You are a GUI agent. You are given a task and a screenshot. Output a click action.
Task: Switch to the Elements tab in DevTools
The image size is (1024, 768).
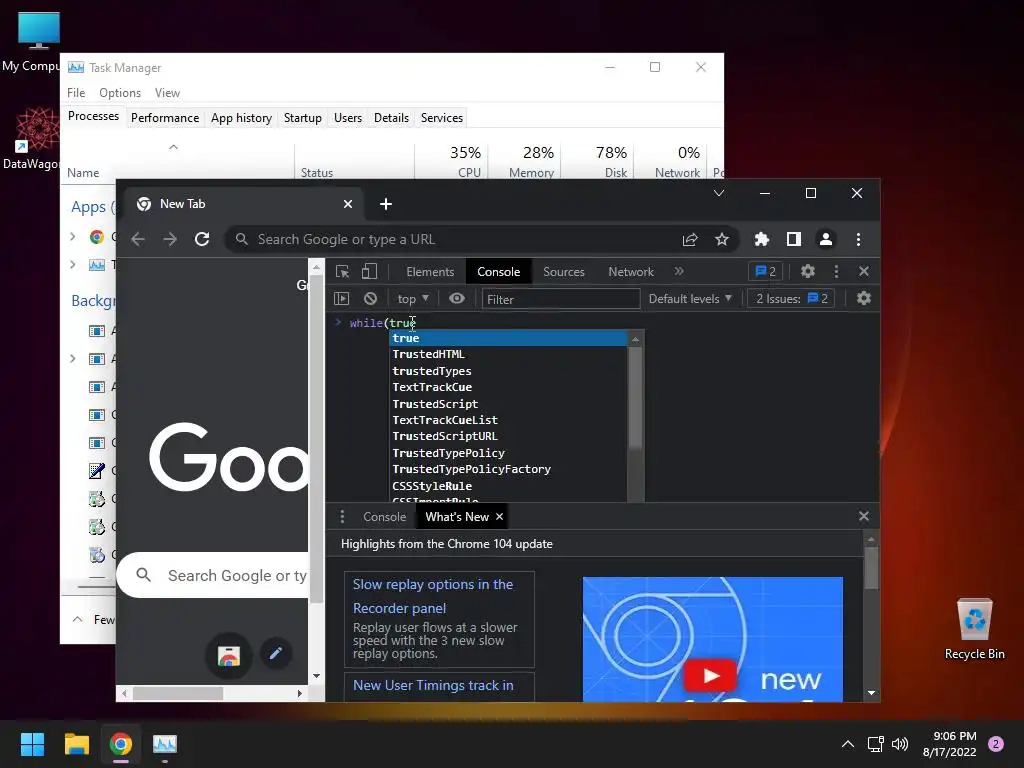click(430, 272)
